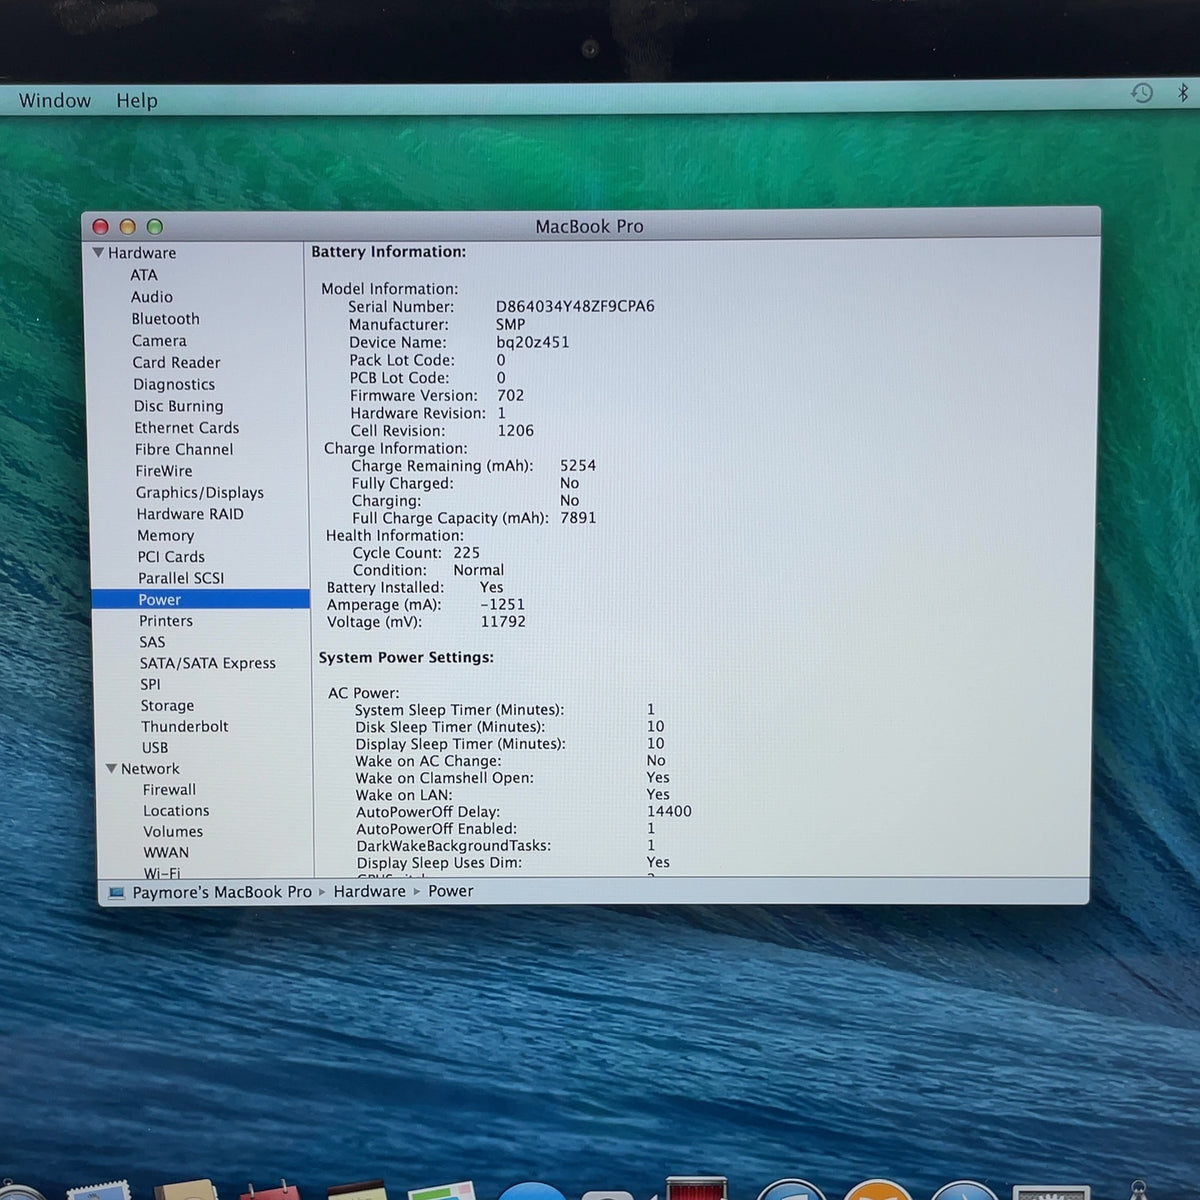Select PCI Cards in the sidebar
The width and height of the screenshot is (1200, 1200).
171,557
